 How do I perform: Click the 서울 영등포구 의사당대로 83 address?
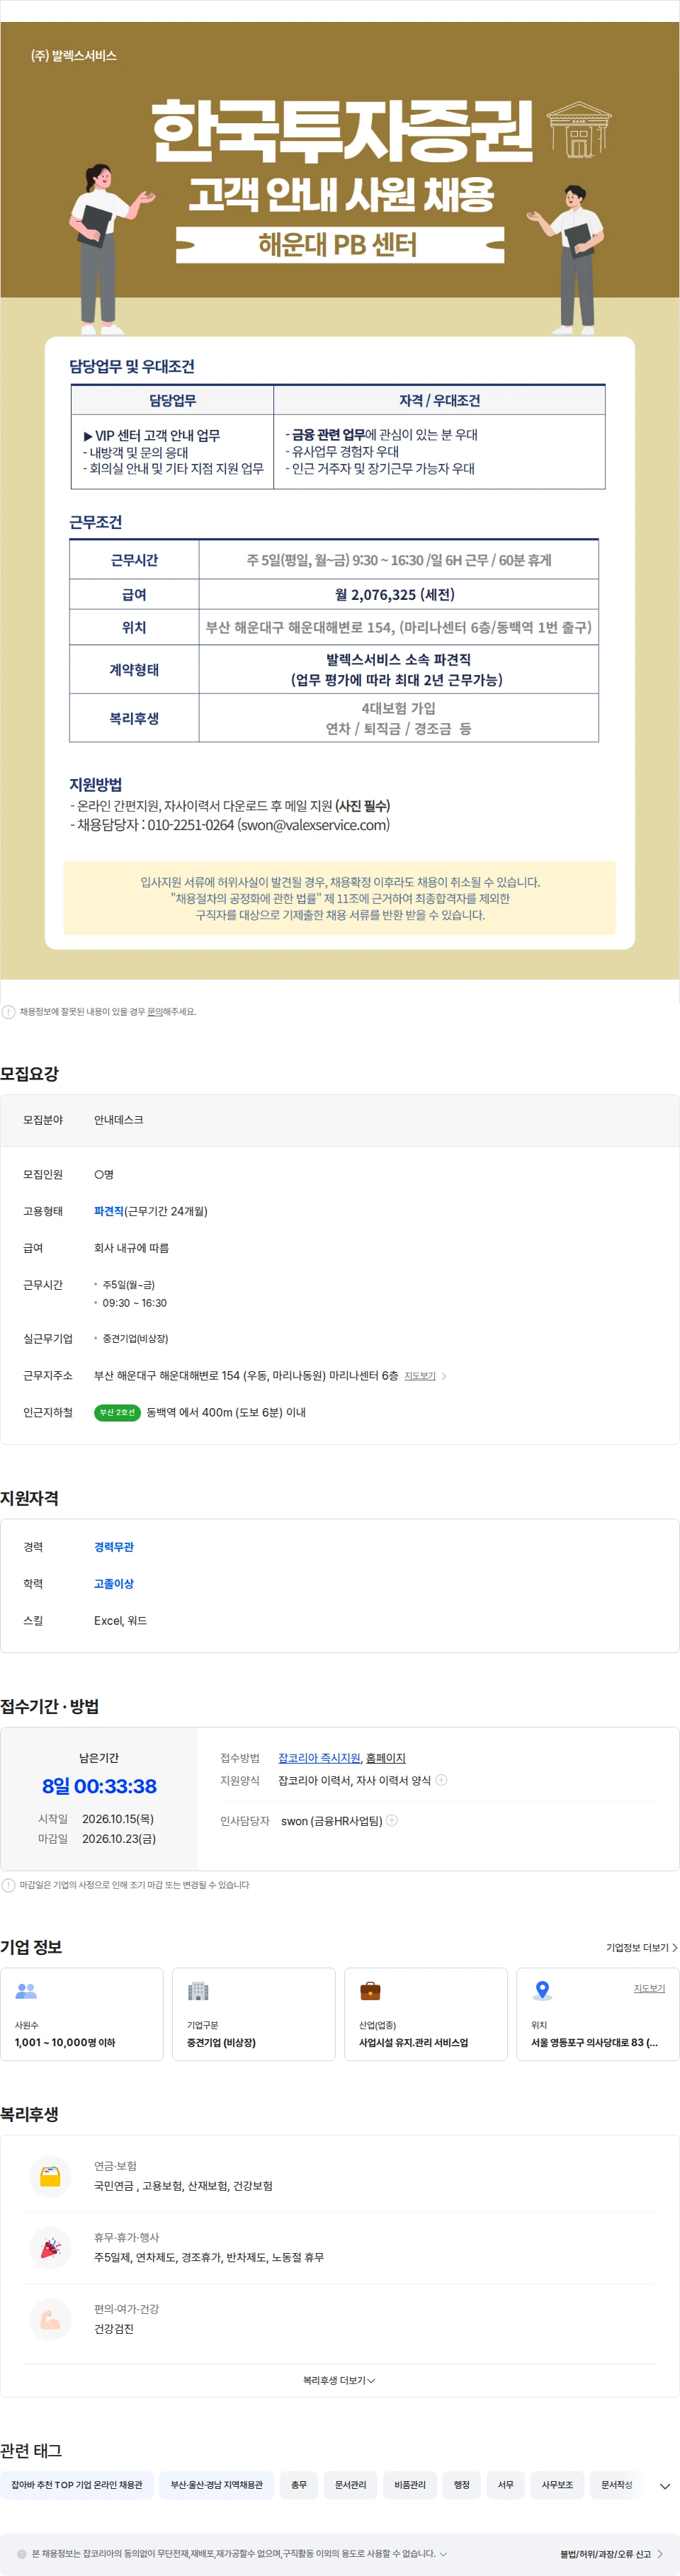click(594, 2042)
